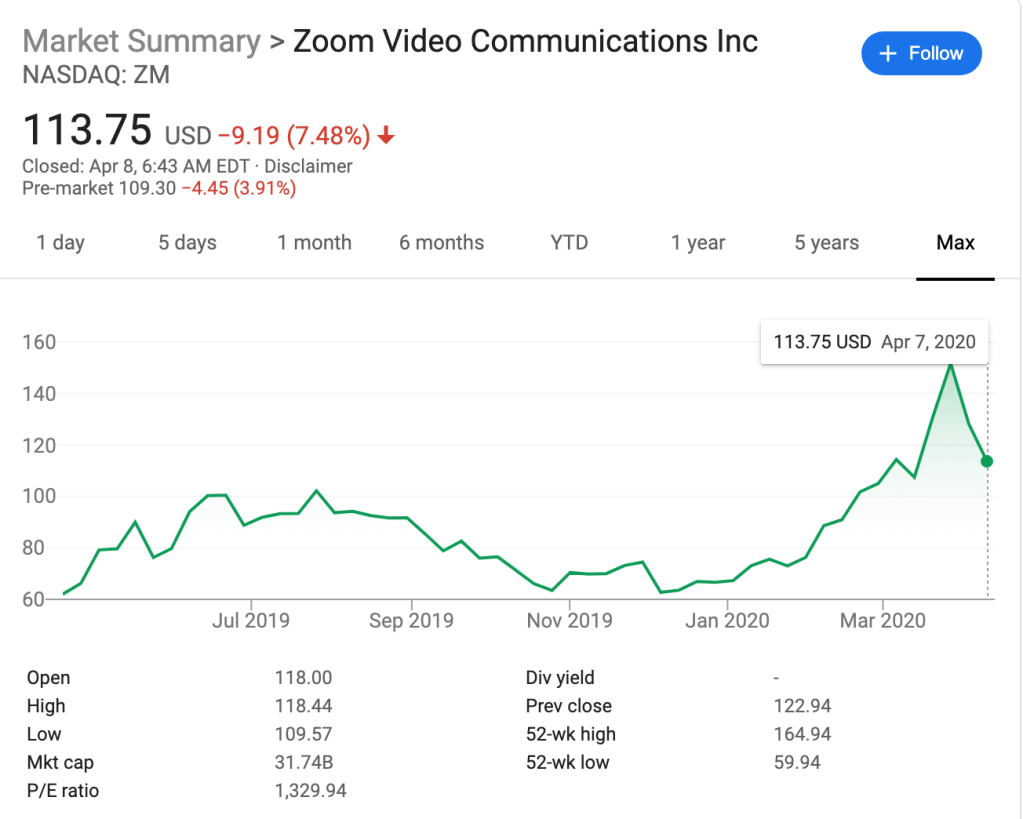Viewport: 1023px width, 819px height.
Task: Show the 5 years range
Action: coord(826,243)
